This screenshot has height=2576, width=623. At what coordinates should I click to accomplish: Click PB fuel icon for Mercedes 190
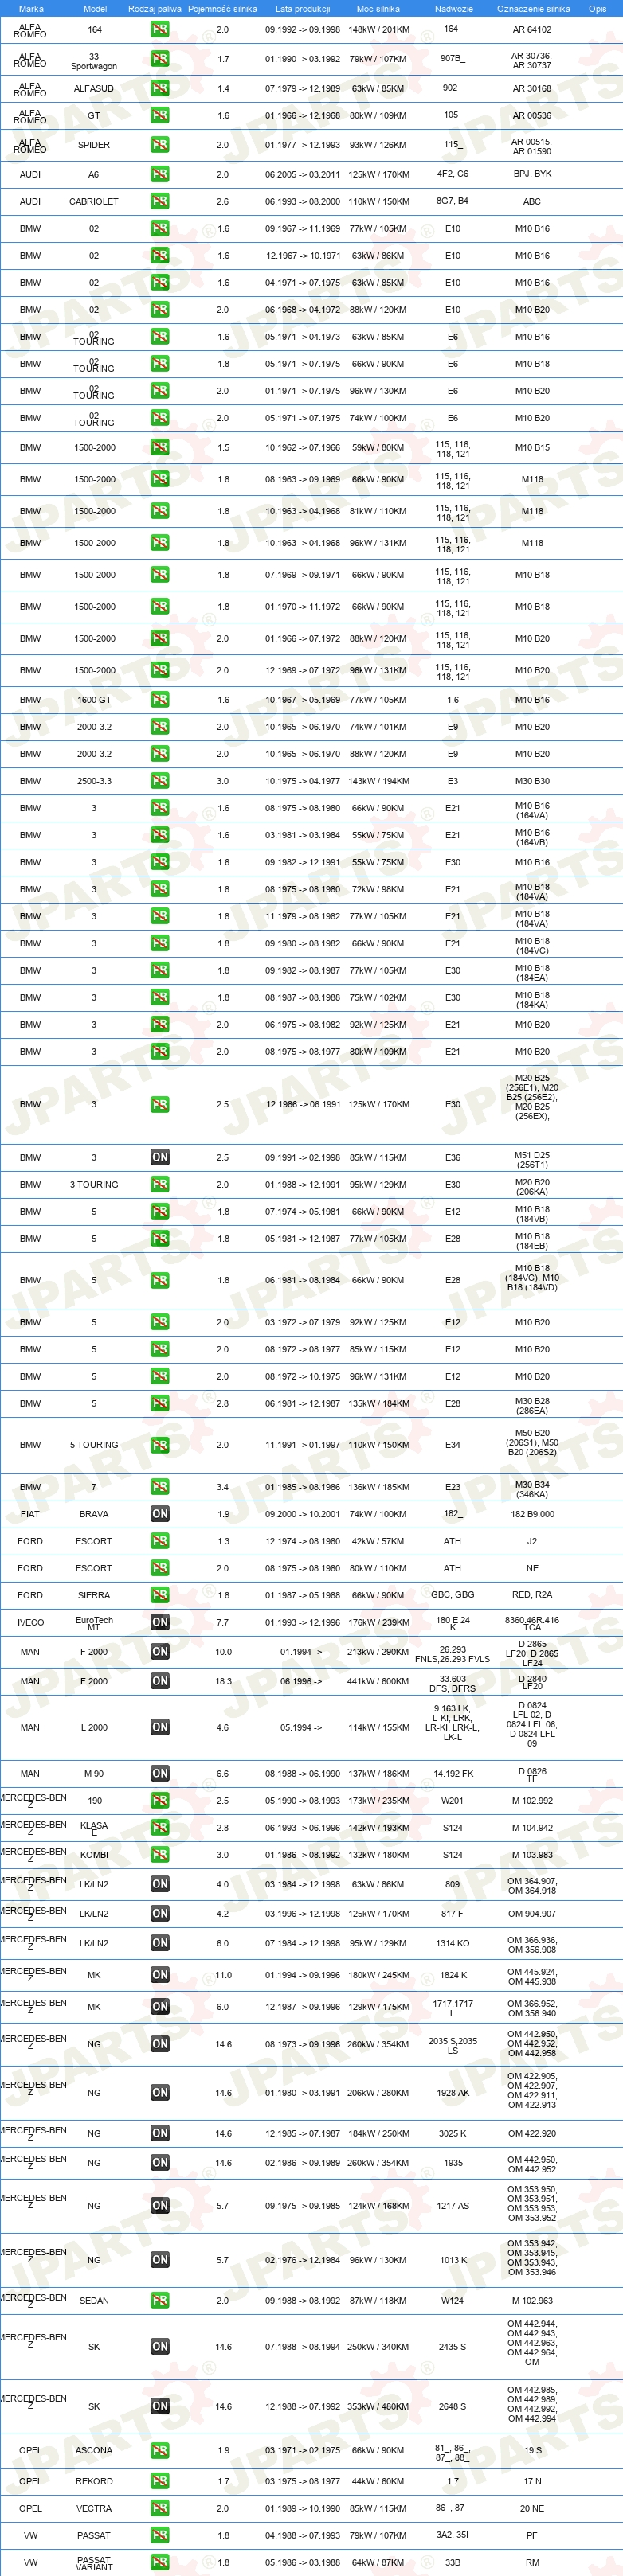159,1800
